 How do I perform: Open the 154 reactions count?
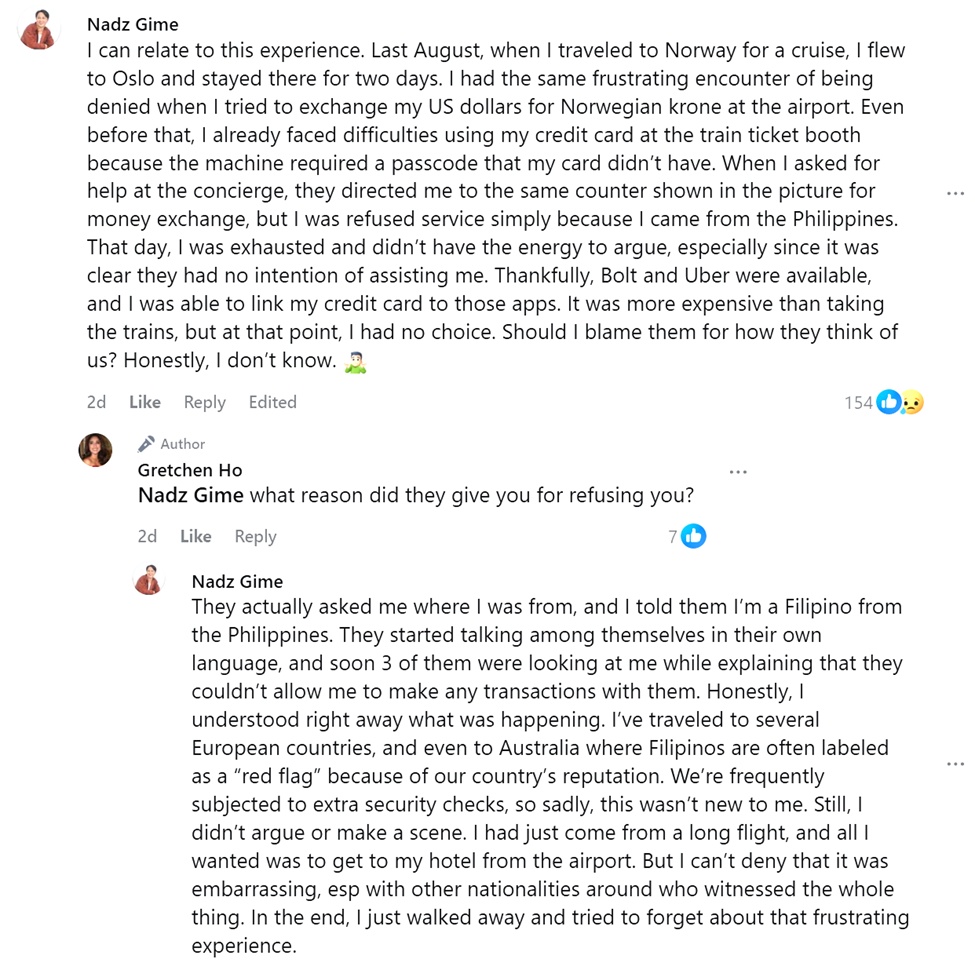pyautogui.click(x=858, y=402)
